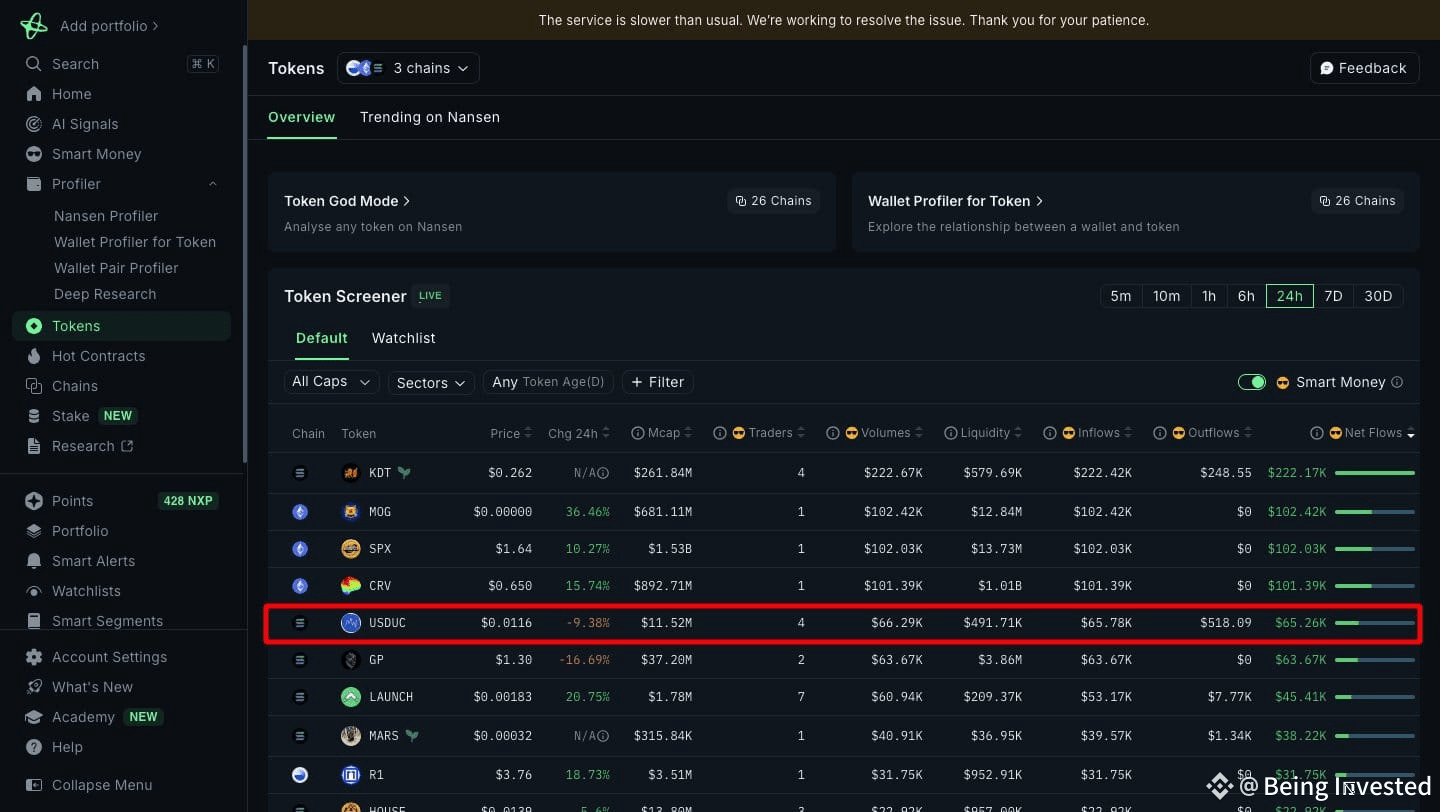This screenshot has width=1440, height=812.
Task: Click the 428 NXP points badge
Action: click(188, 501)
